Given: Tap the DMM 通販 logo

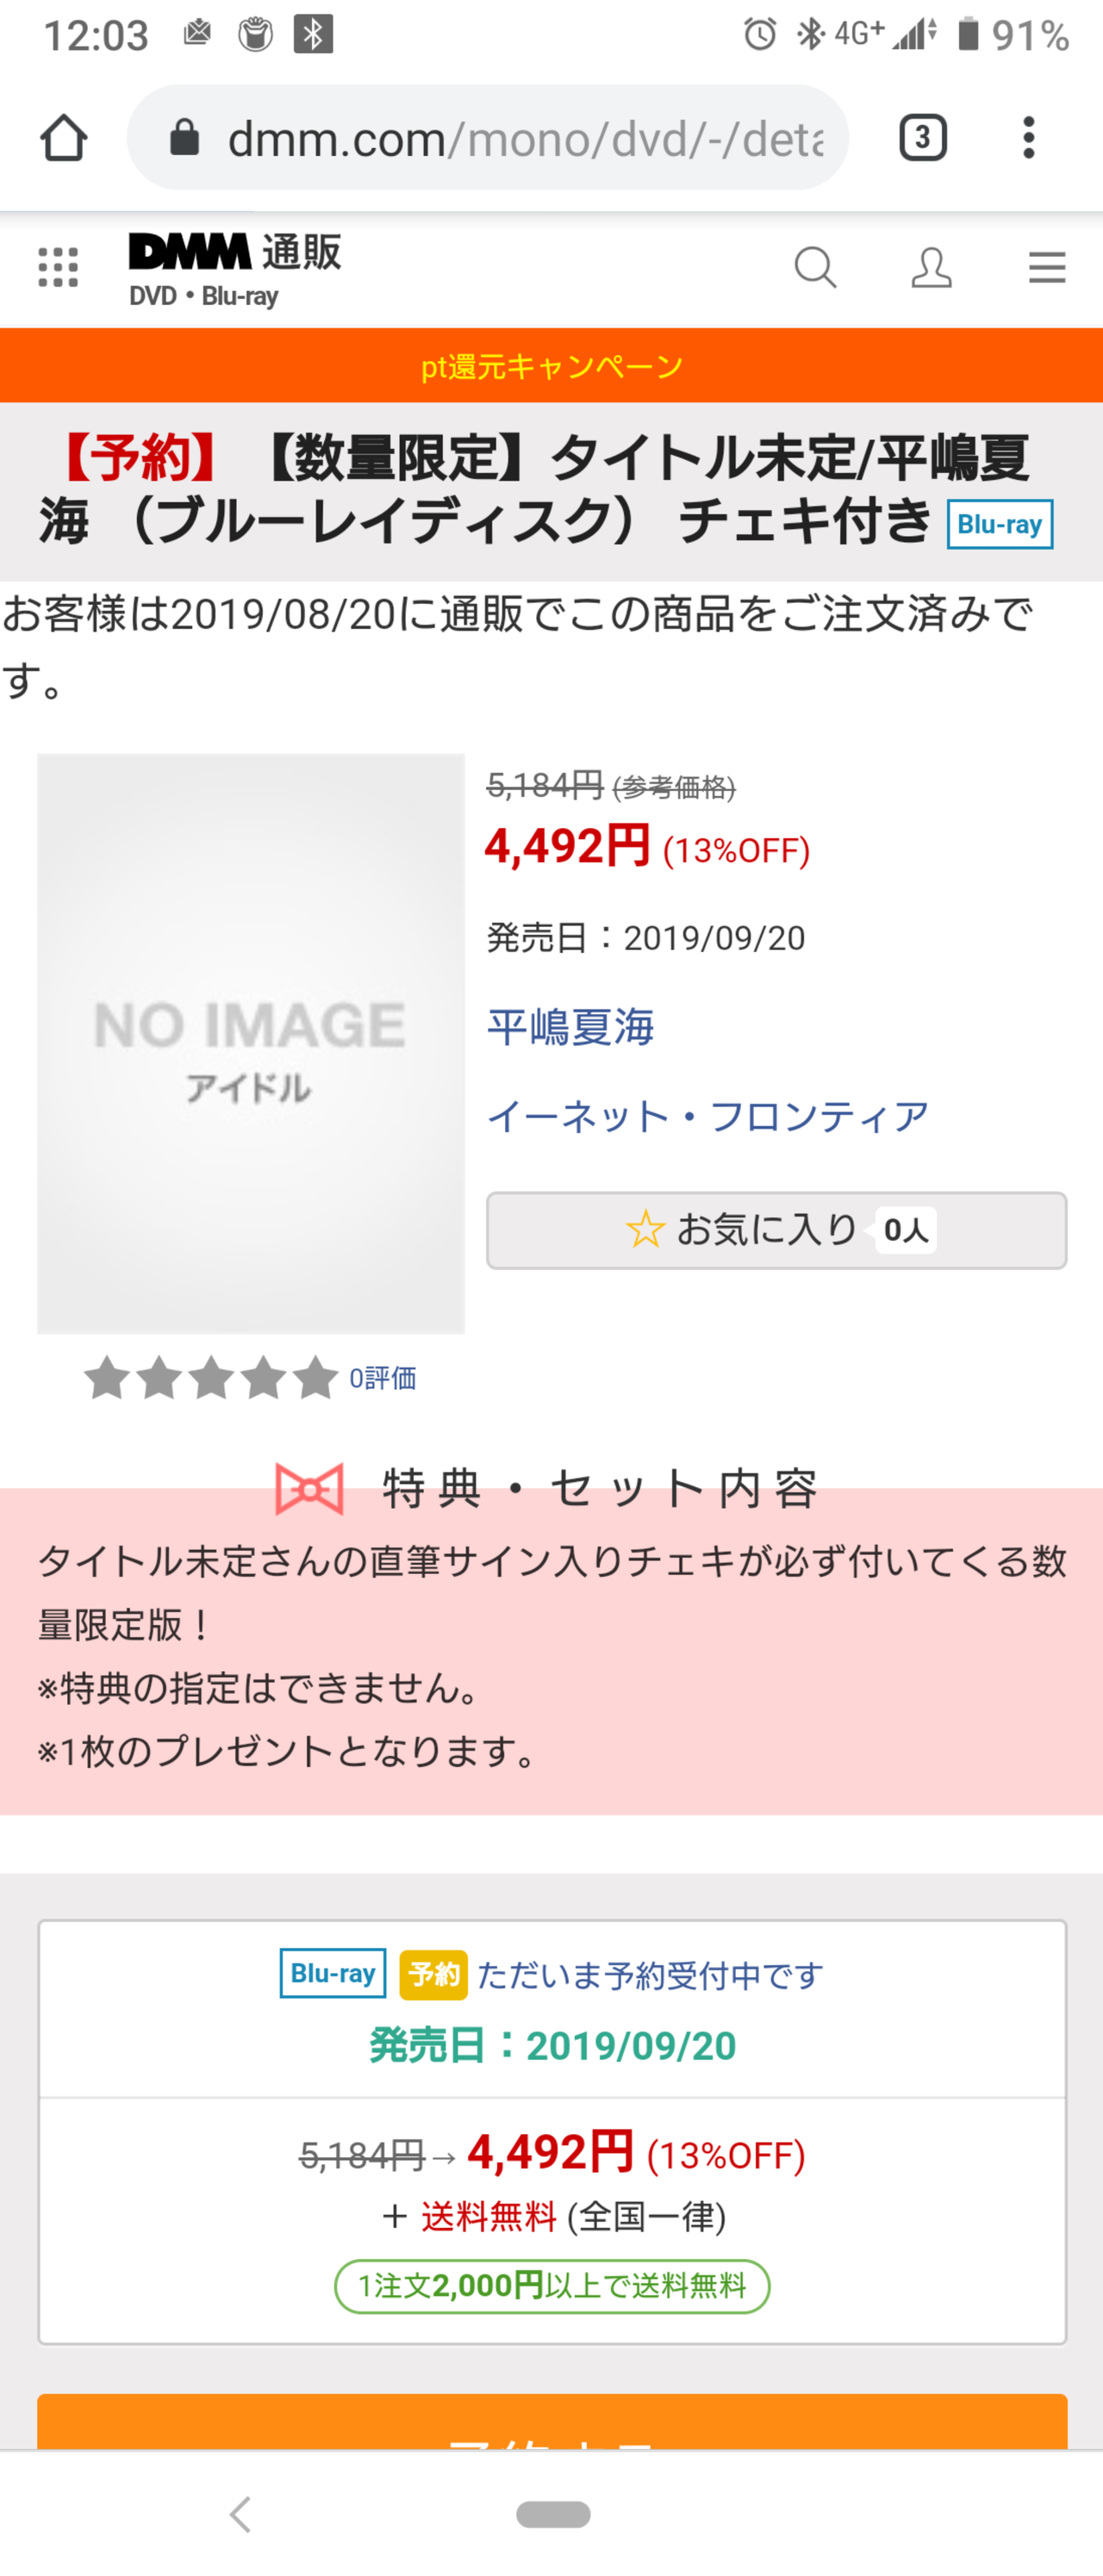Looking at the screenshot, I should (235, 268).
